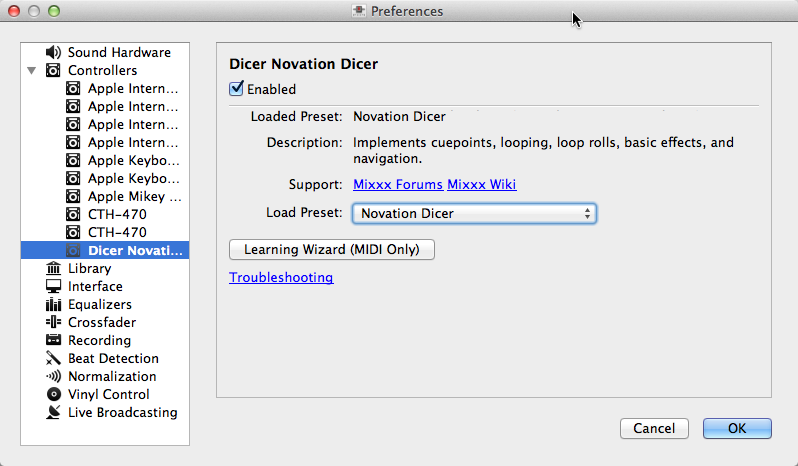Click the Interface monitor icon
This screenshot has width=798, height=466.
tap(53, 286)
